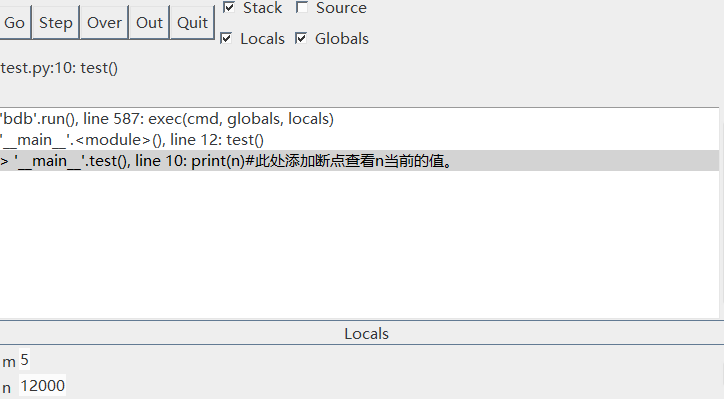Click the test.py:10: test() status text
This screenshot has height=399, width=724.
click(59, 68)
